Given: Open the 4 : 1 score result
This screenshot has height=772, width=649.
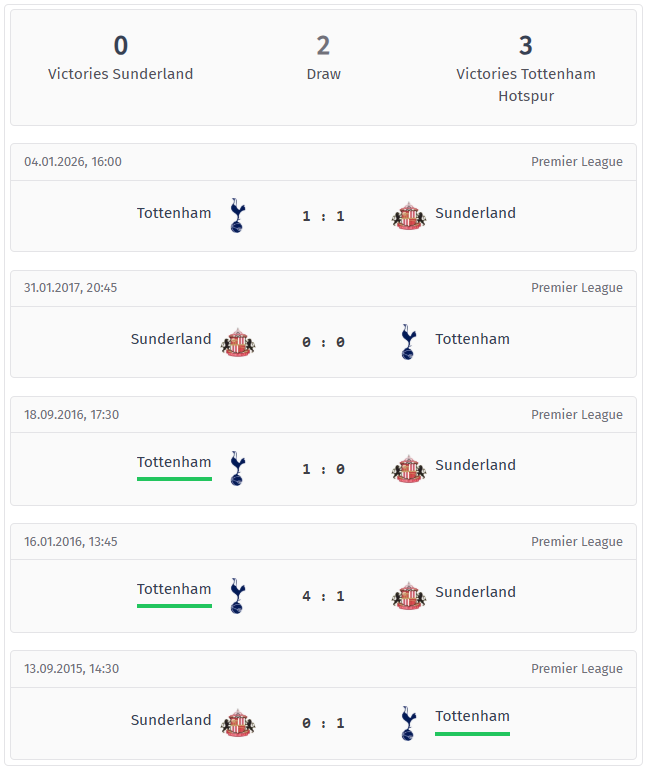Looking at the screenshot, I should tap(323, 596).
